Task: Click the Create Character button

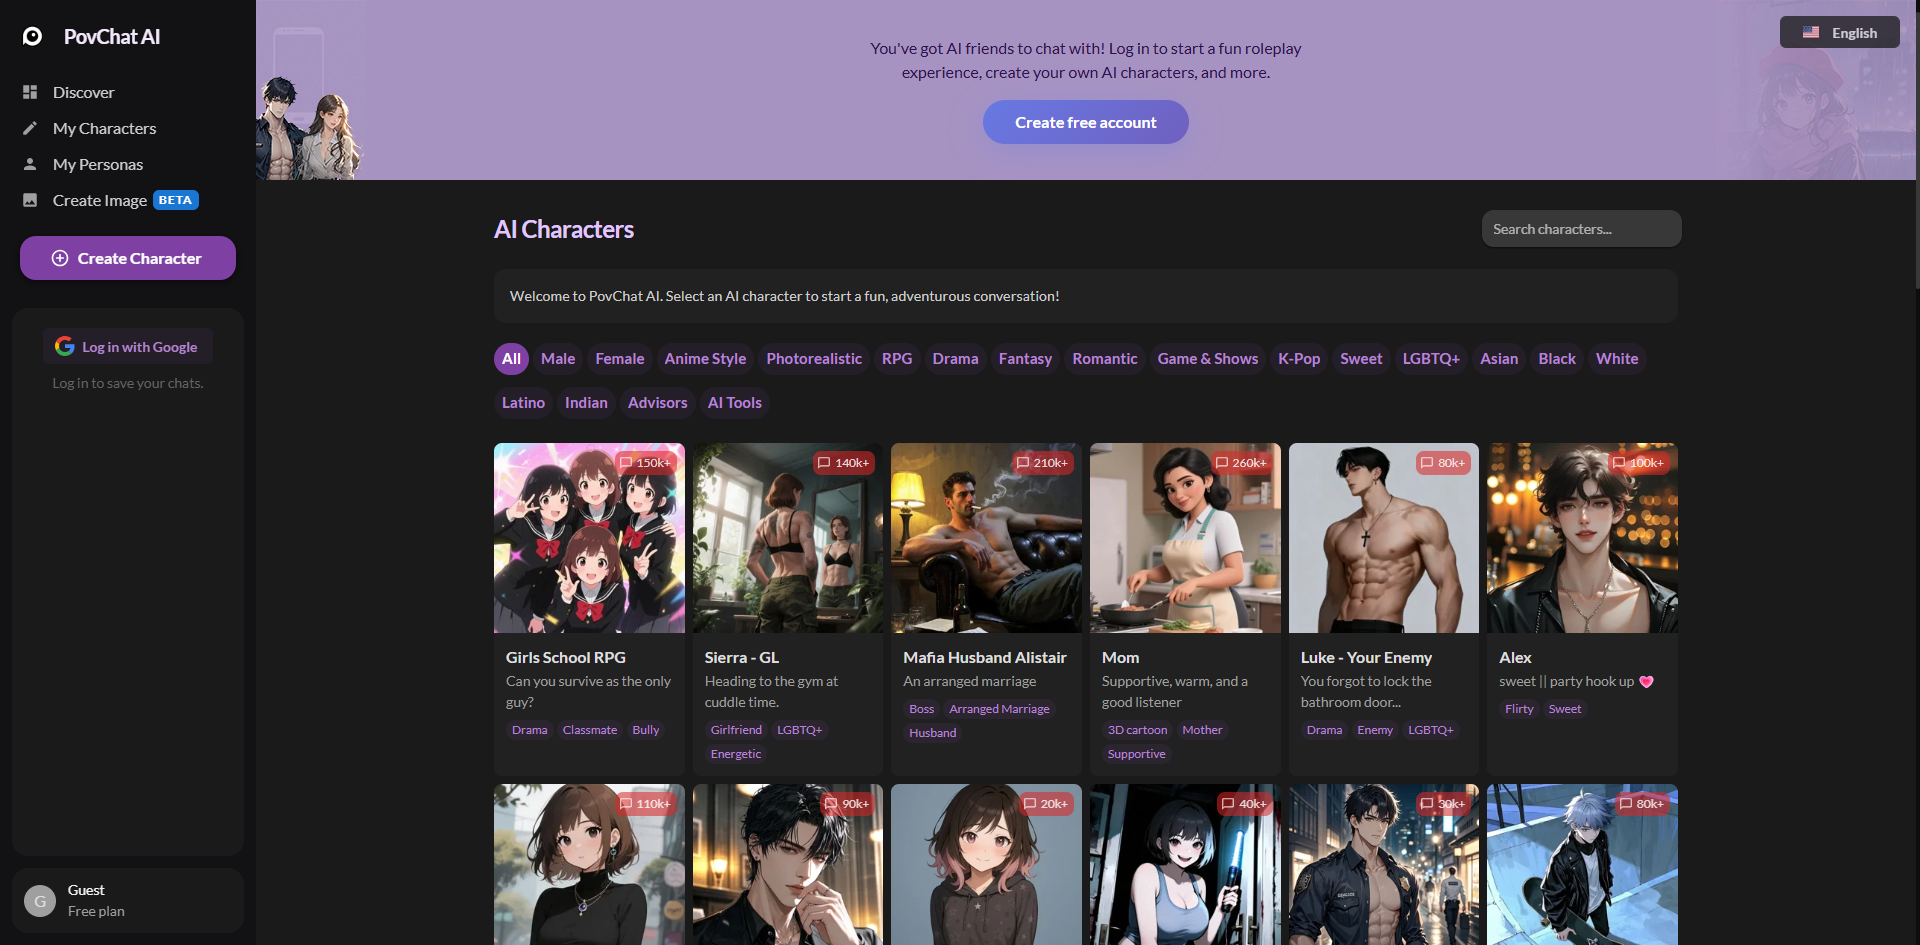Action: (x=128, y=258)
